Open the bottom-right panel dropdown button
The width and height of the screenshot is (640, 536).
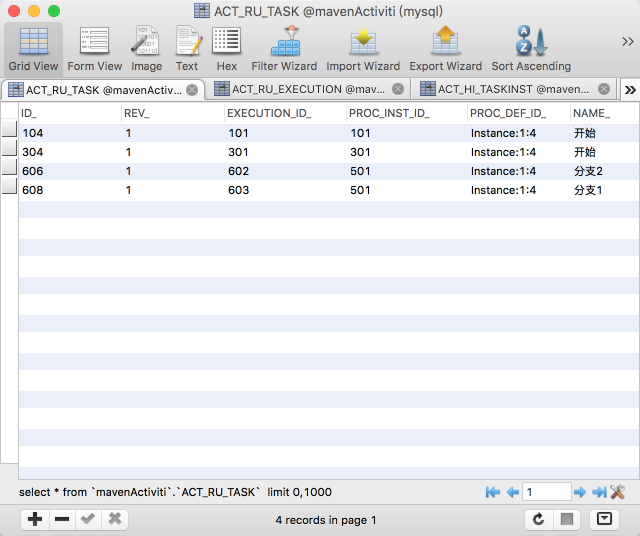[x=604, y=519]
